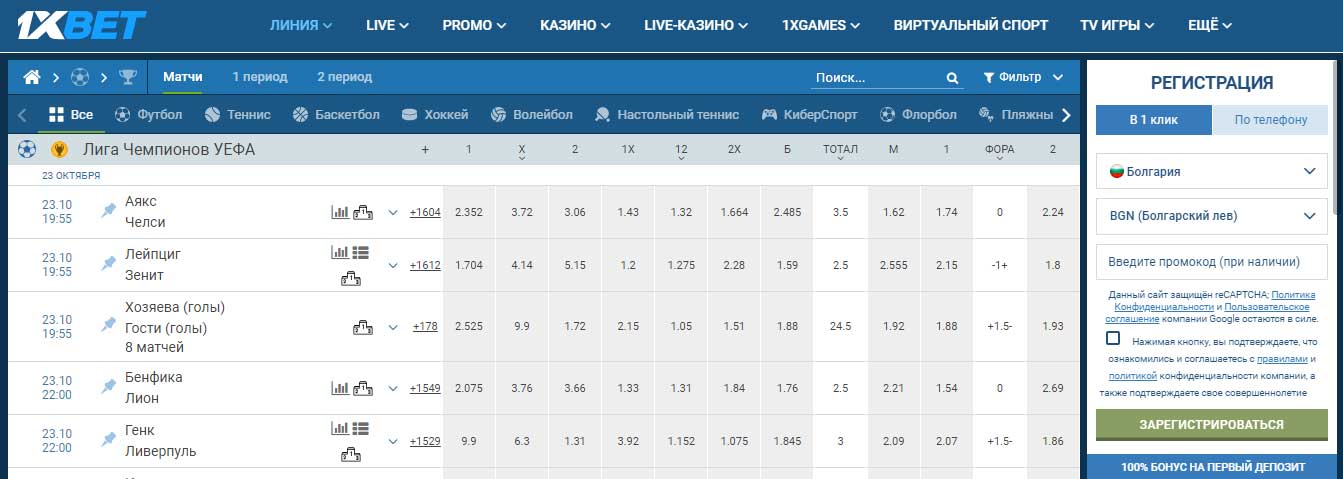This screenshot has width=1343, height=479.
Task: Select Hockey sport filter
Action: (434, 115)
